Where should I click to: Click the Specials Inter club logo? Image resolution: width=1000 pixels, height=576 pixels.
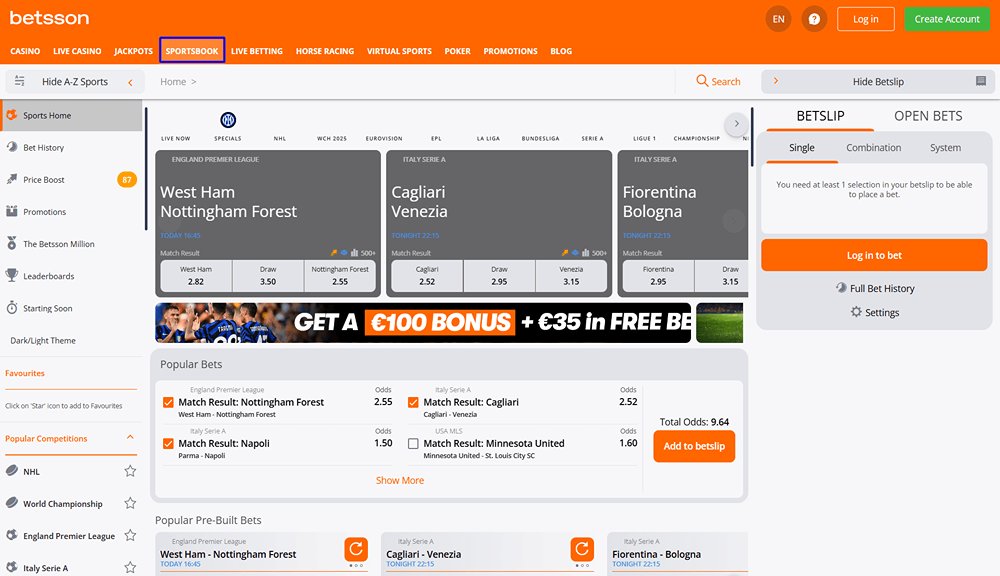coord(228,120)
